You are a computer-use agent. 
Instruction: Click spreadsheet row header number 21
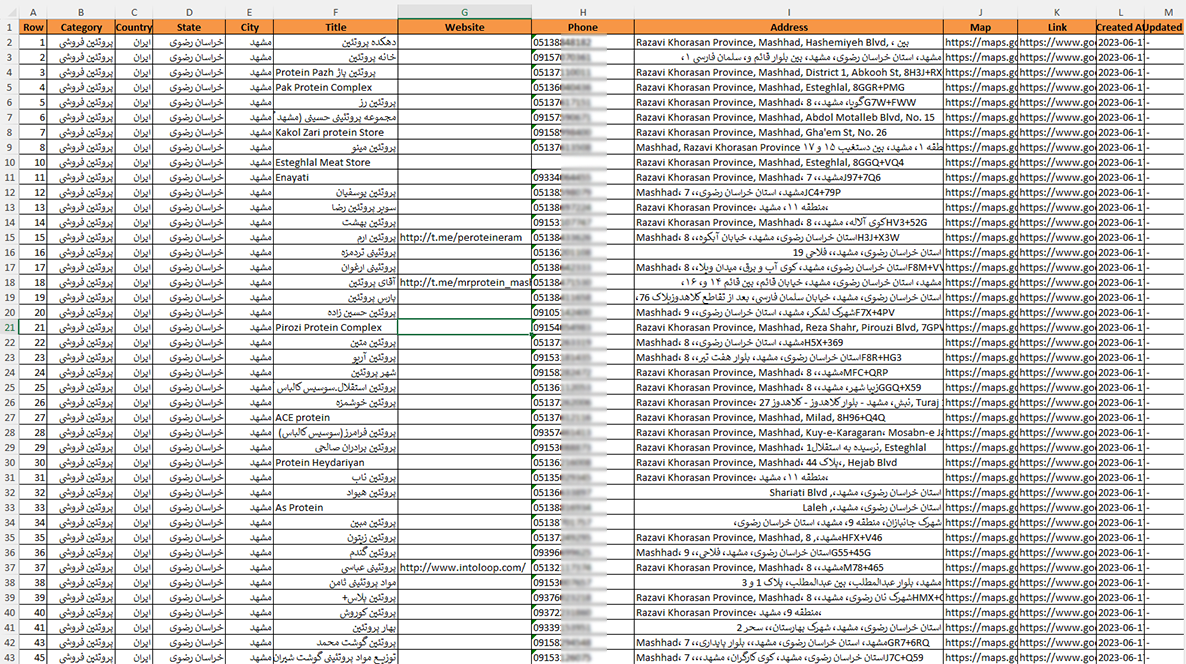point(10,327)
